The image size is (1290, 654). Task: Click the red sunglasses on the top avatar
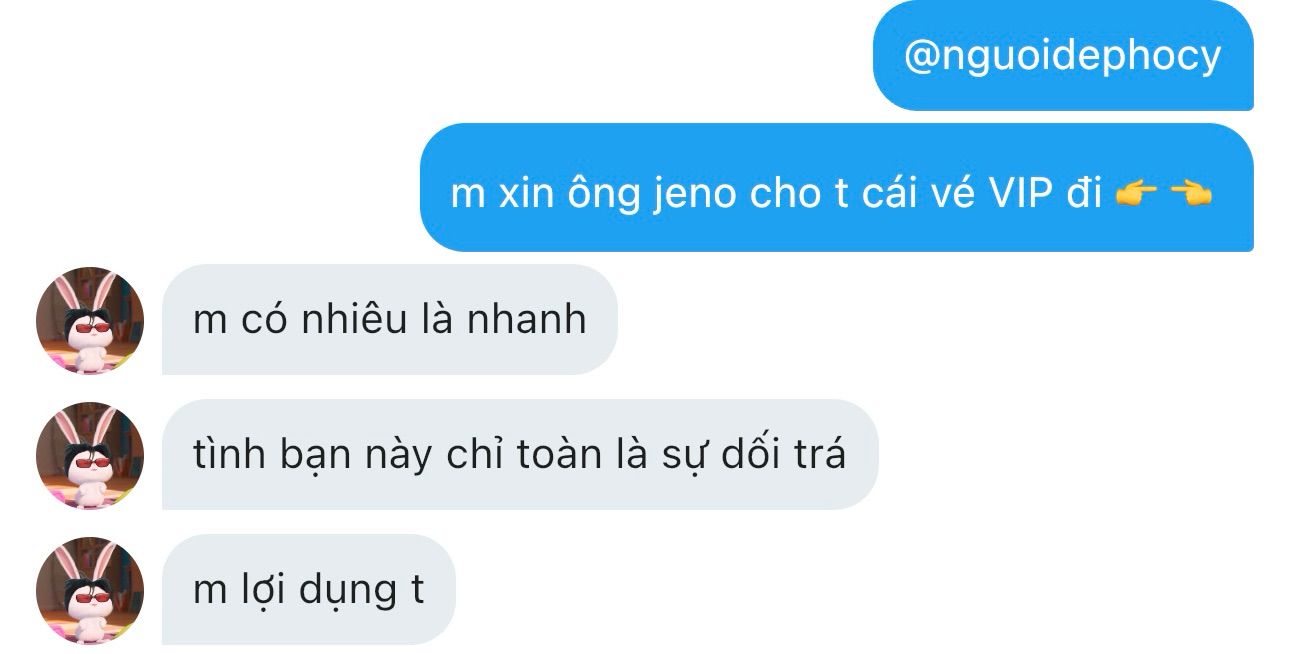[x=88, y=326]
